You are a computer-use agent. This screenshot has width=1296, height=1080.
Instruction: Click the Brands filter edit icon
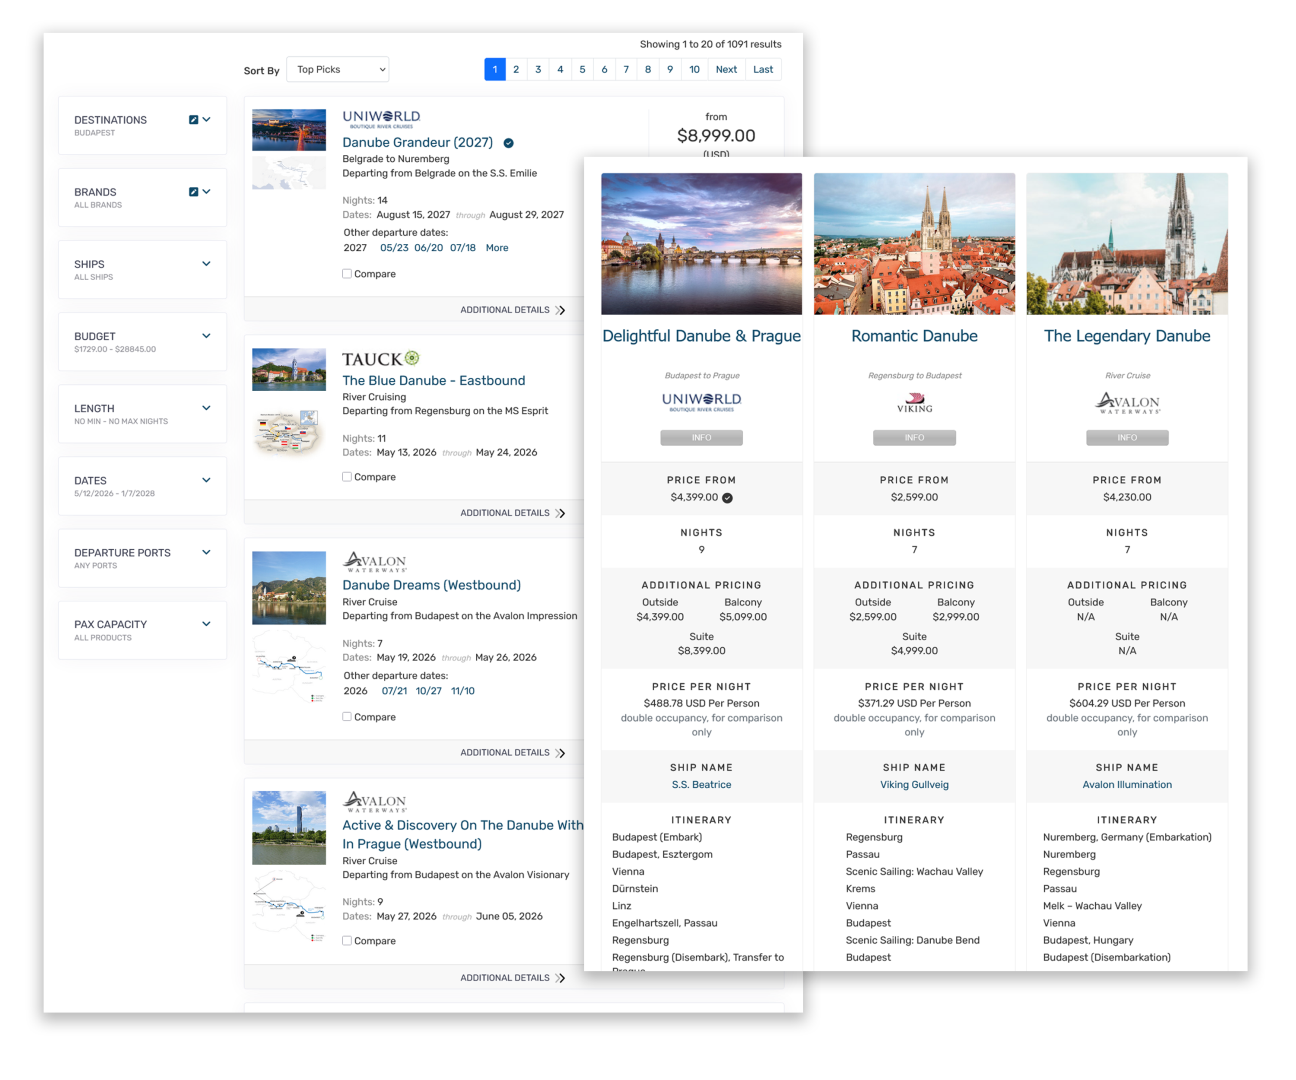pos(194,192)
